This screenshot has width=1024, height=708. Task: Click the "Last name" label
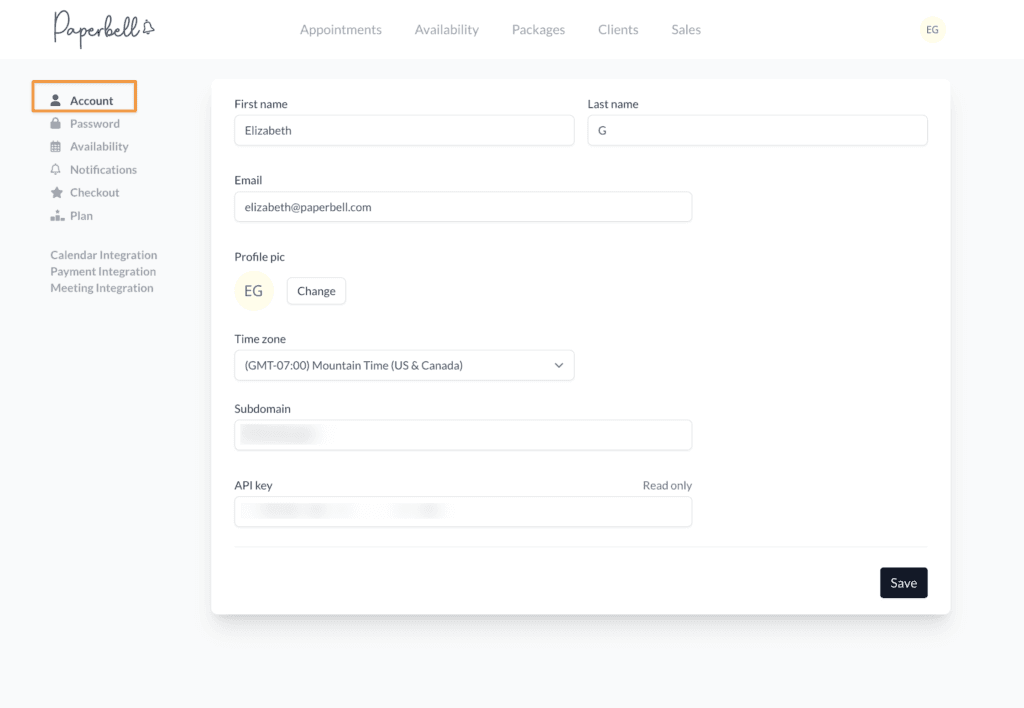pos(613,104)
